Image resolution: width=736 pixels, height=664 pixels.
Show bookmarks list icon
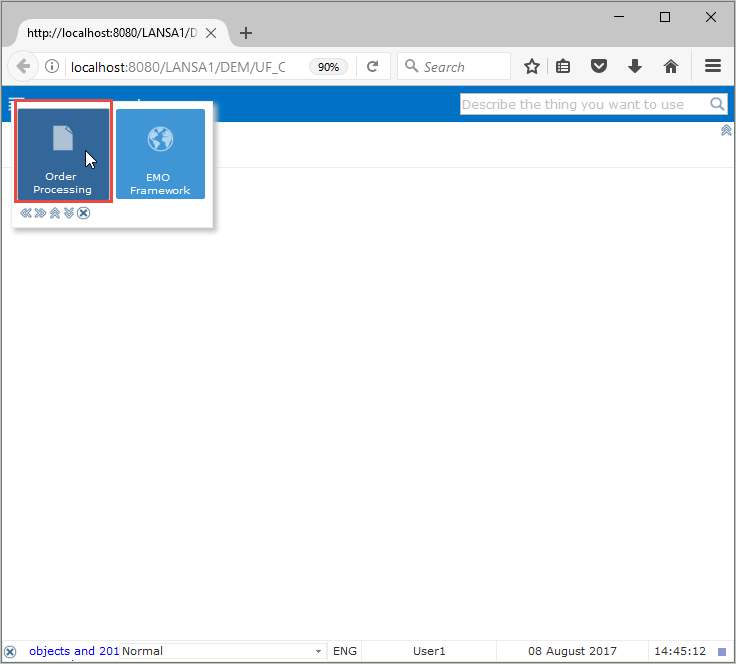tap(563, 66)
